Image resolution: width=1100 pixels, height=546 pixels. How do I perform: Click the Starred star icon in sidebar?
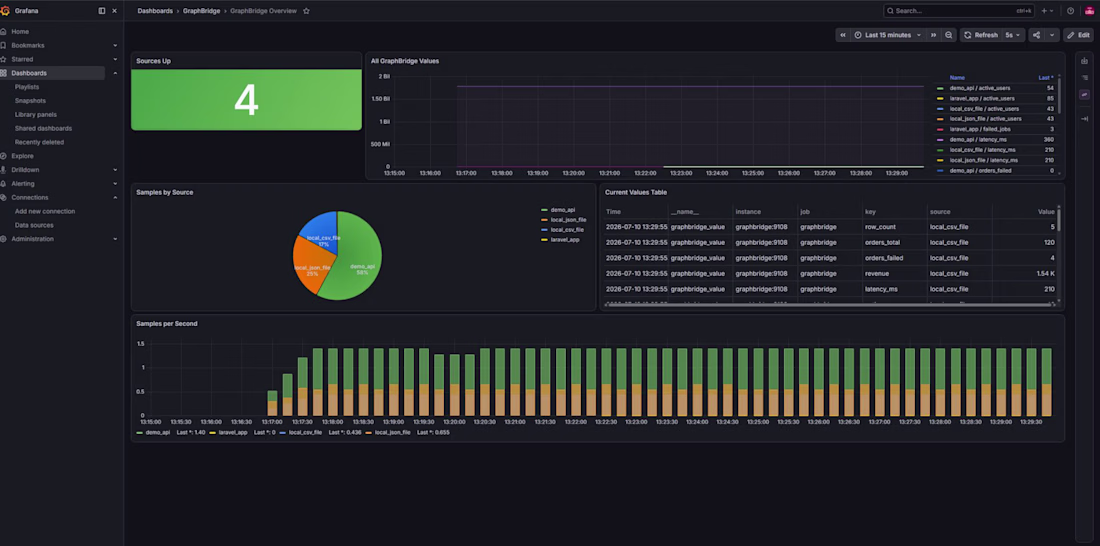pos(4,59)
